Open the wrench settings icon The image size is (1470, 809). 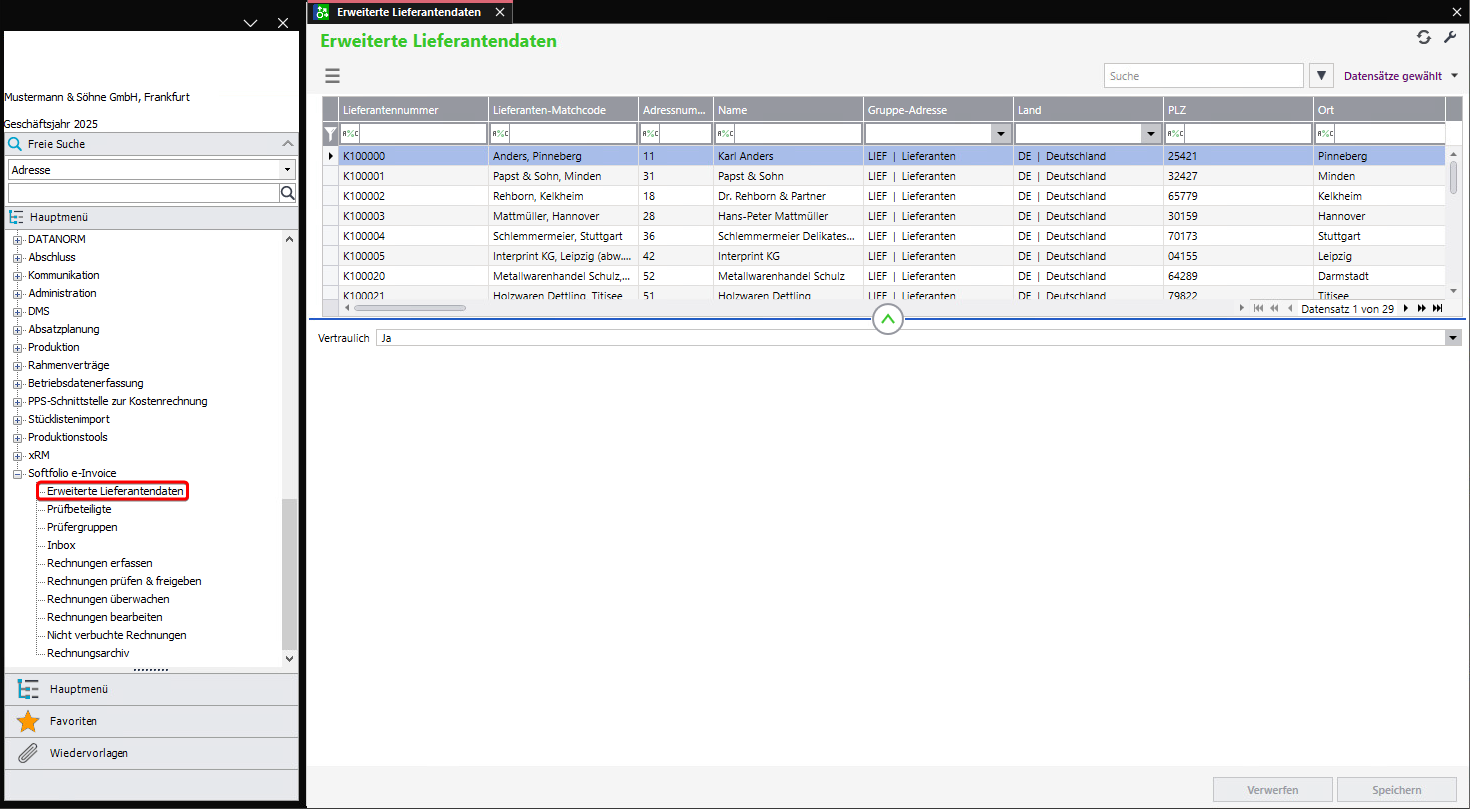[x=1450, y=38]
